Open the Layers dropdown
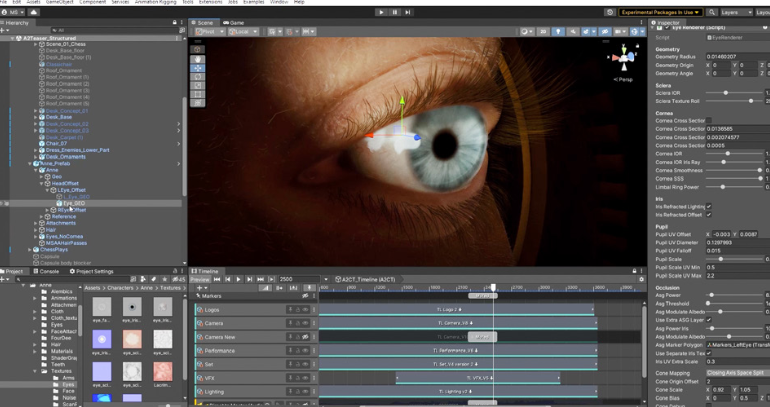 tap(736, 12)
